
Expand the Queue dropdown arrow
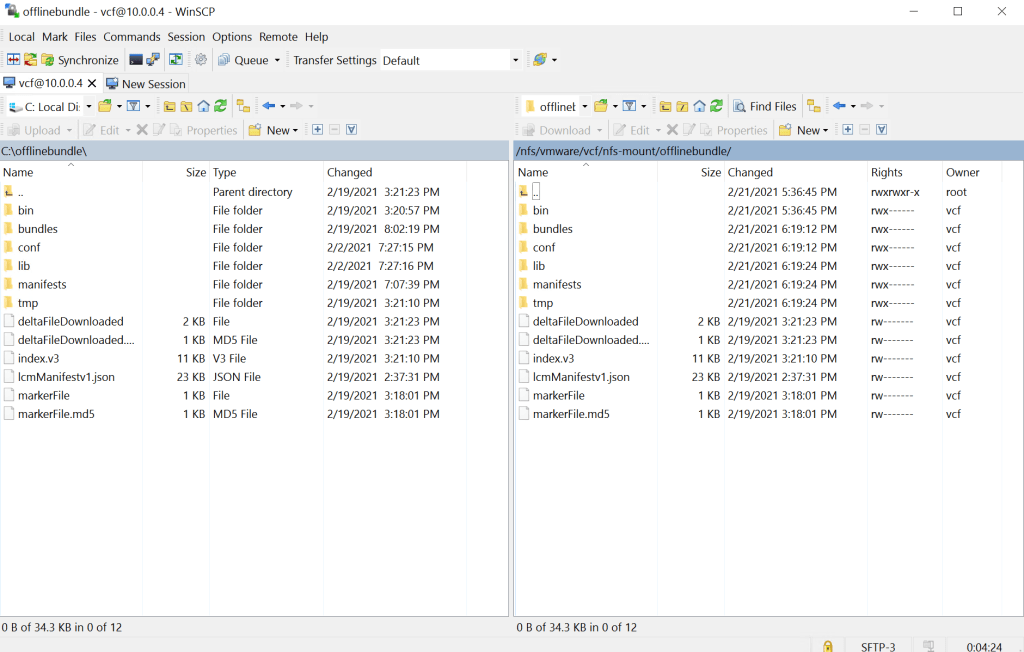[277, 60]
